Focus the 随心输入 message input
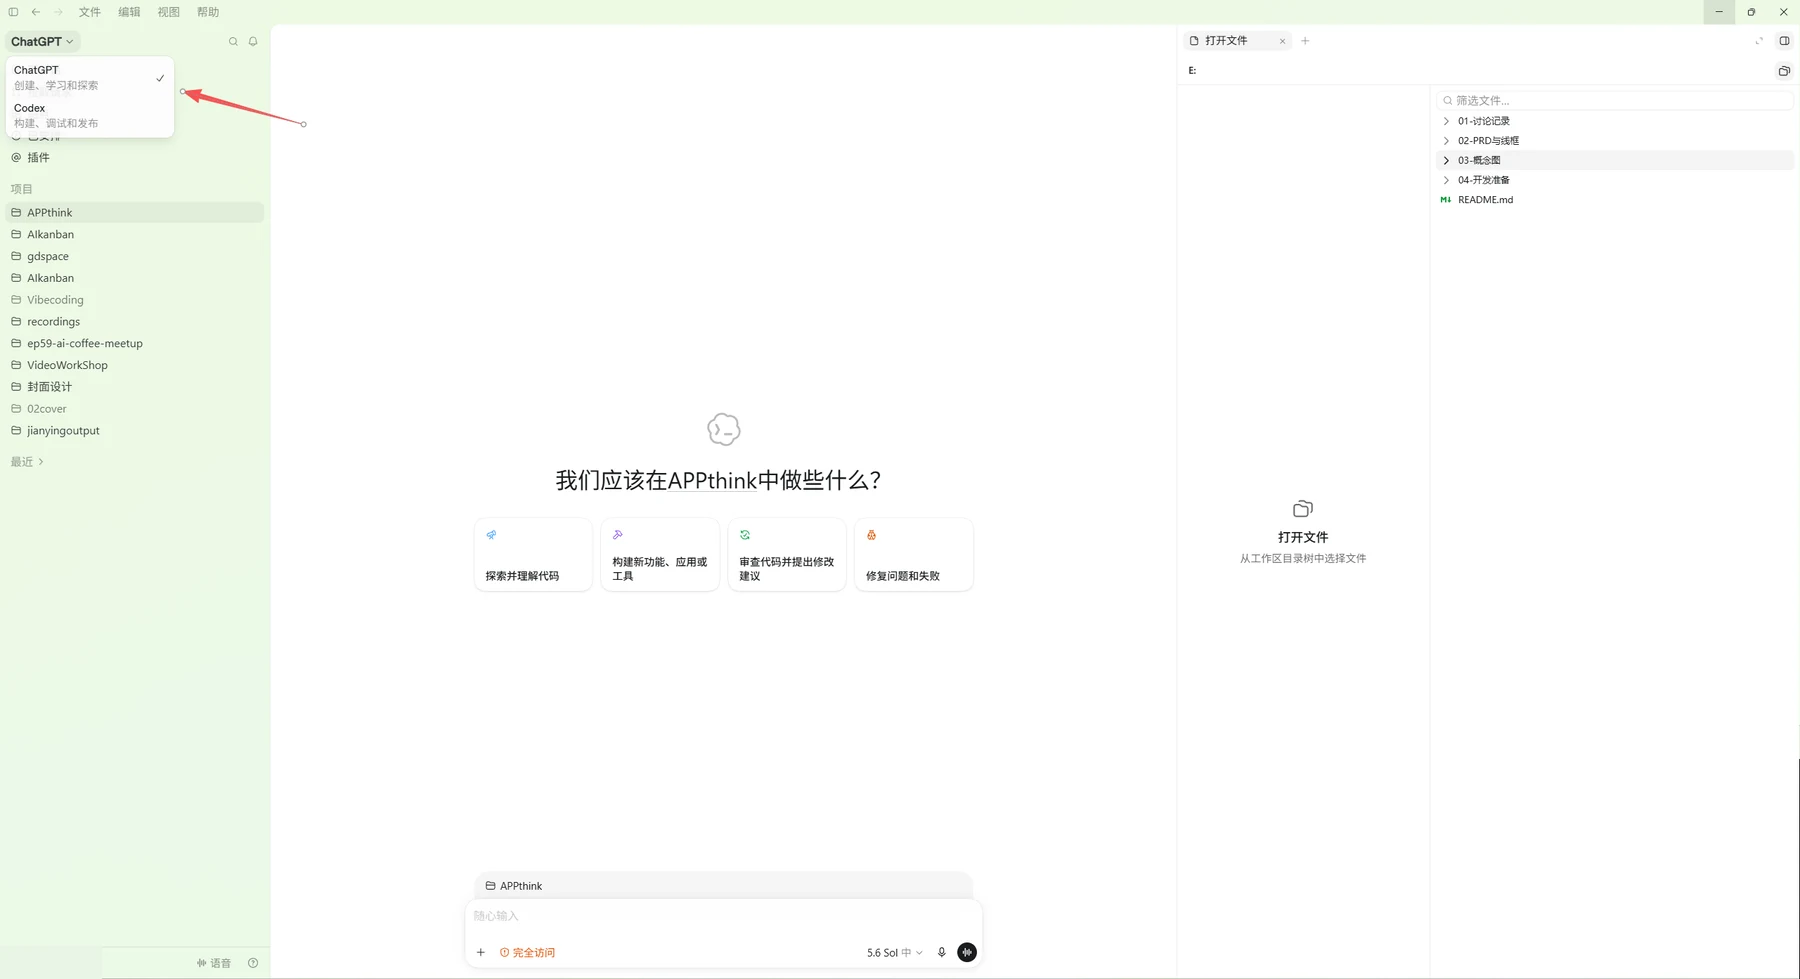The height and width of the screenshot is (979, 1800). pyautogui.click(x=723, y=916)
